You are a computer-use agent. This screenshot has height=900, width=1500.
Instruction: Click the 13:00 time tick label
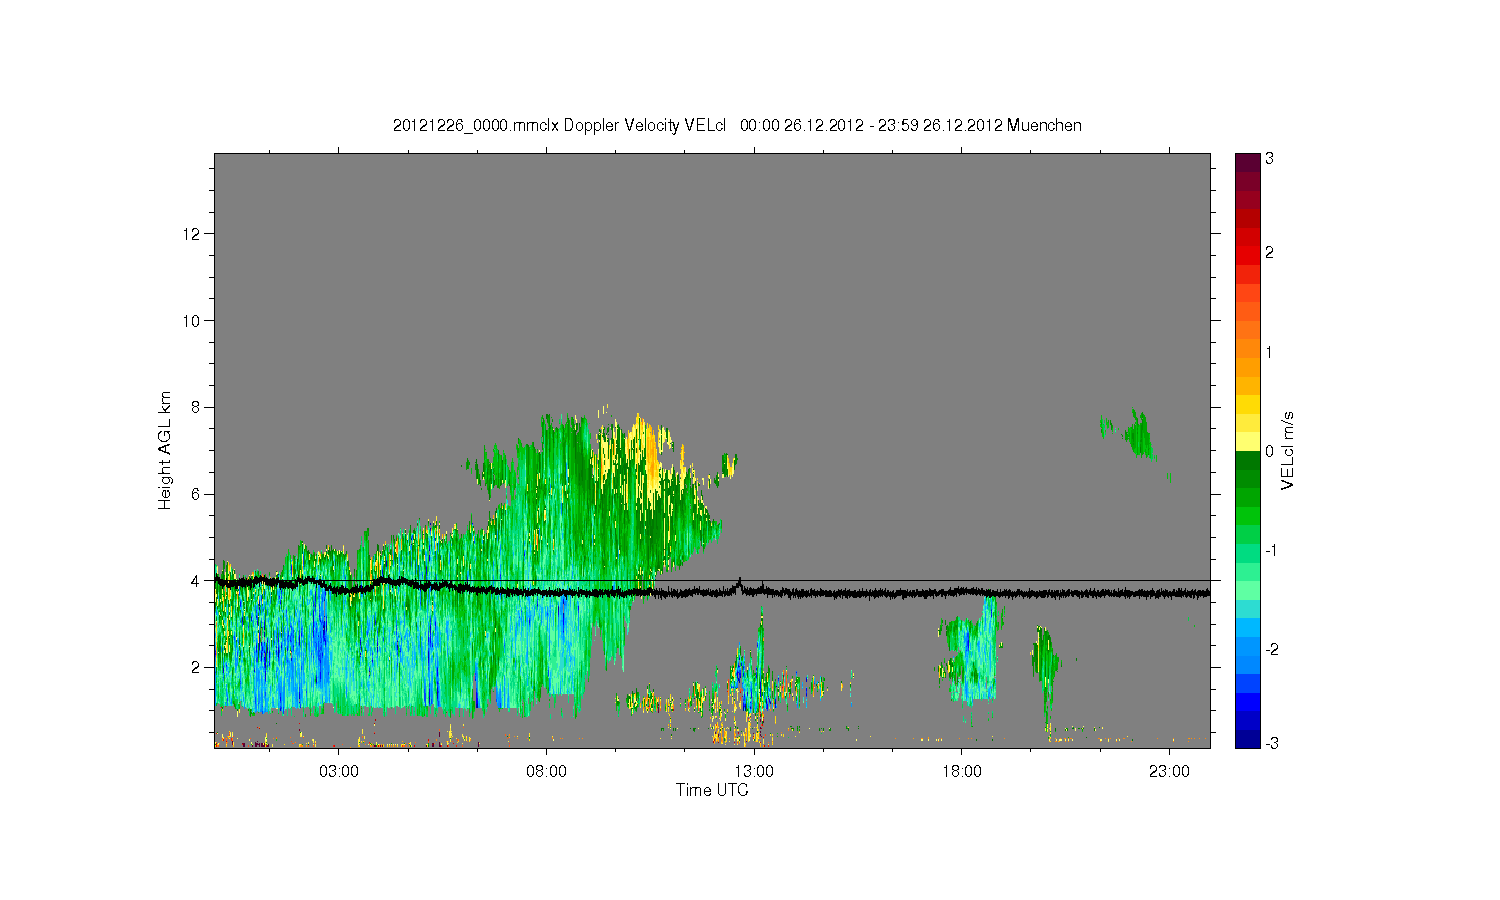pyautogui.click(x=754, y=772)
